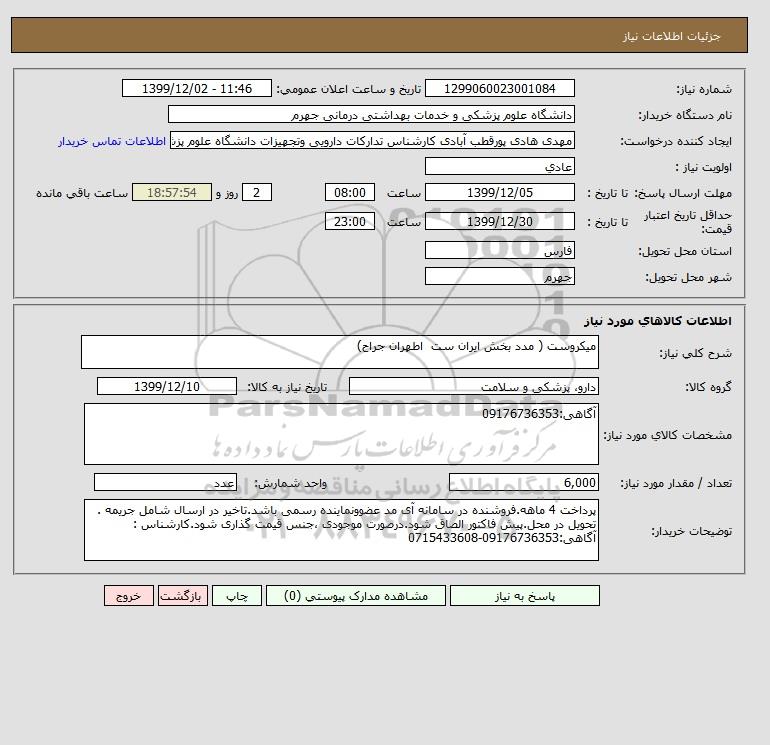Click the remaining days field showing 2

pyautogui.click(x=257, y=193)
